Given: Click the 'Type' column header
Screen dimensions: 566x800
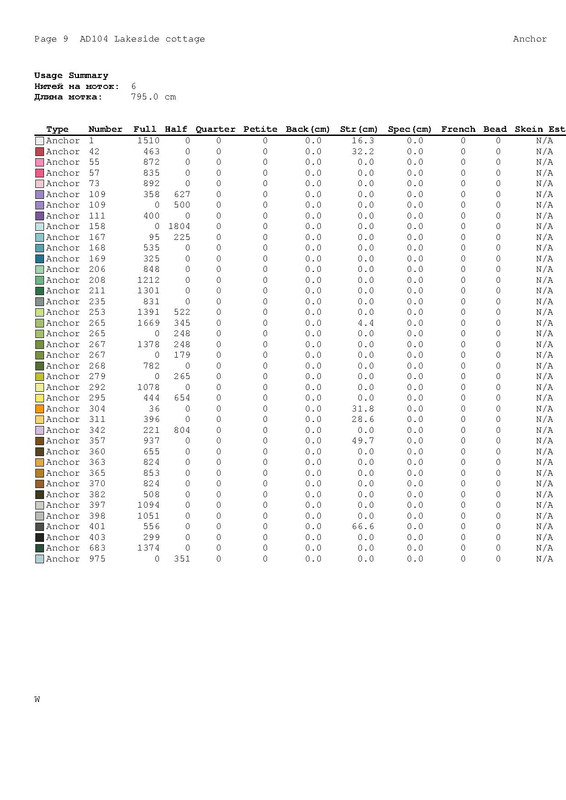Looking at the screenshot, I should coord(57,130).
